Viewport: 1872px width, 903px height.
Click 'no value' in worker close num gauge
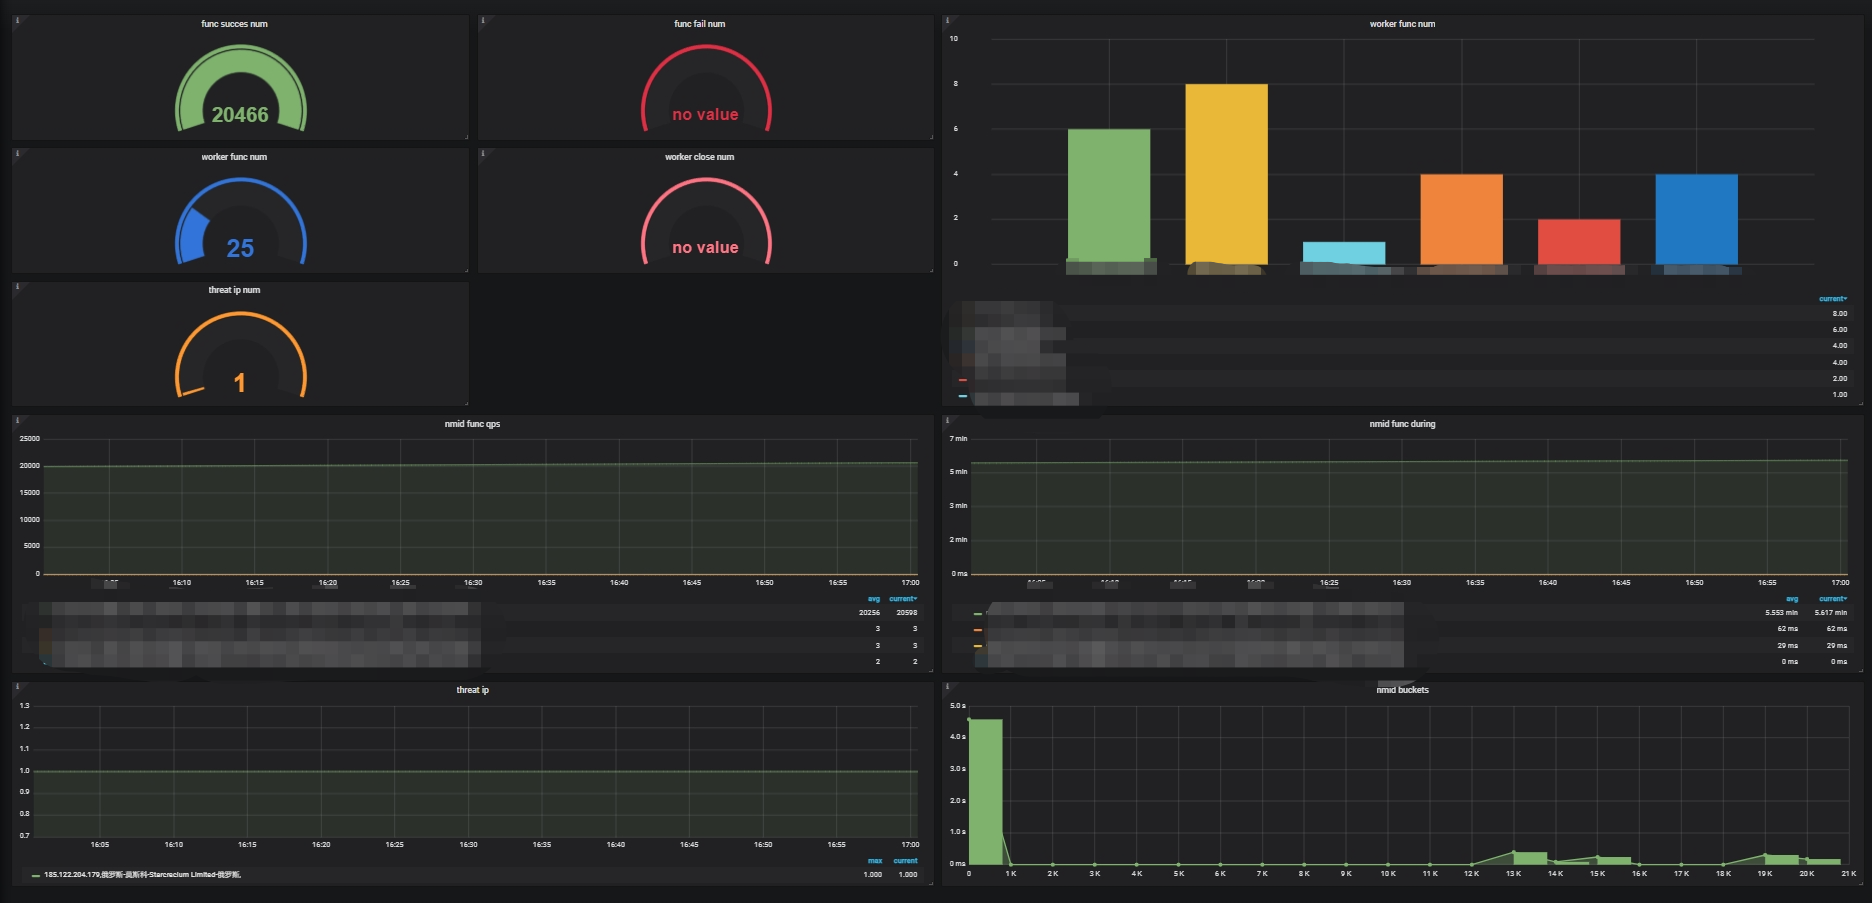coord(705,248)
